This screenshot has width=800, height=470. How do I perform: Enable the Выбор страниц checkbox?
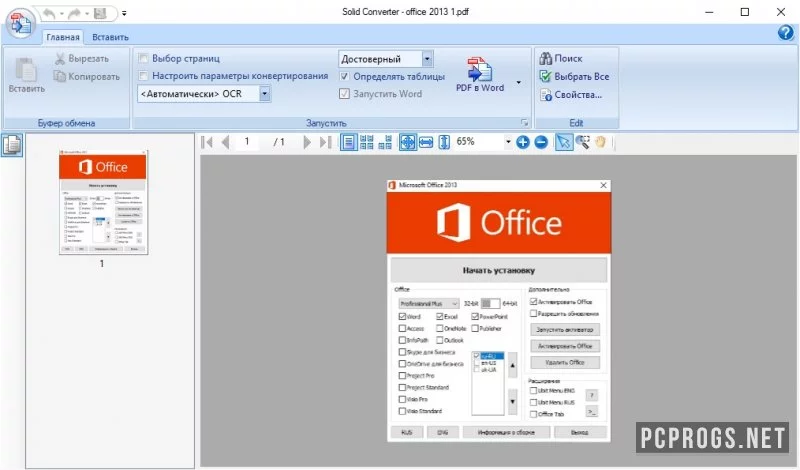tap(143, 58)
